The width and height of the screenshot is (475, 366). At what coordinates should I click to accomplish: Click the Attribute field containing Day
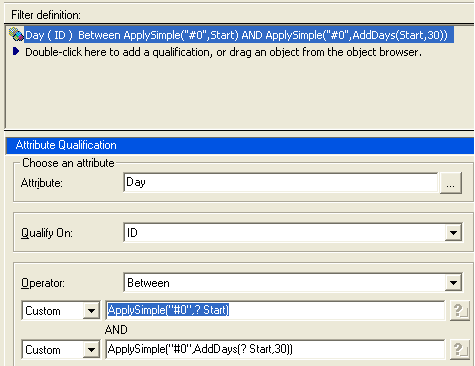280,182
